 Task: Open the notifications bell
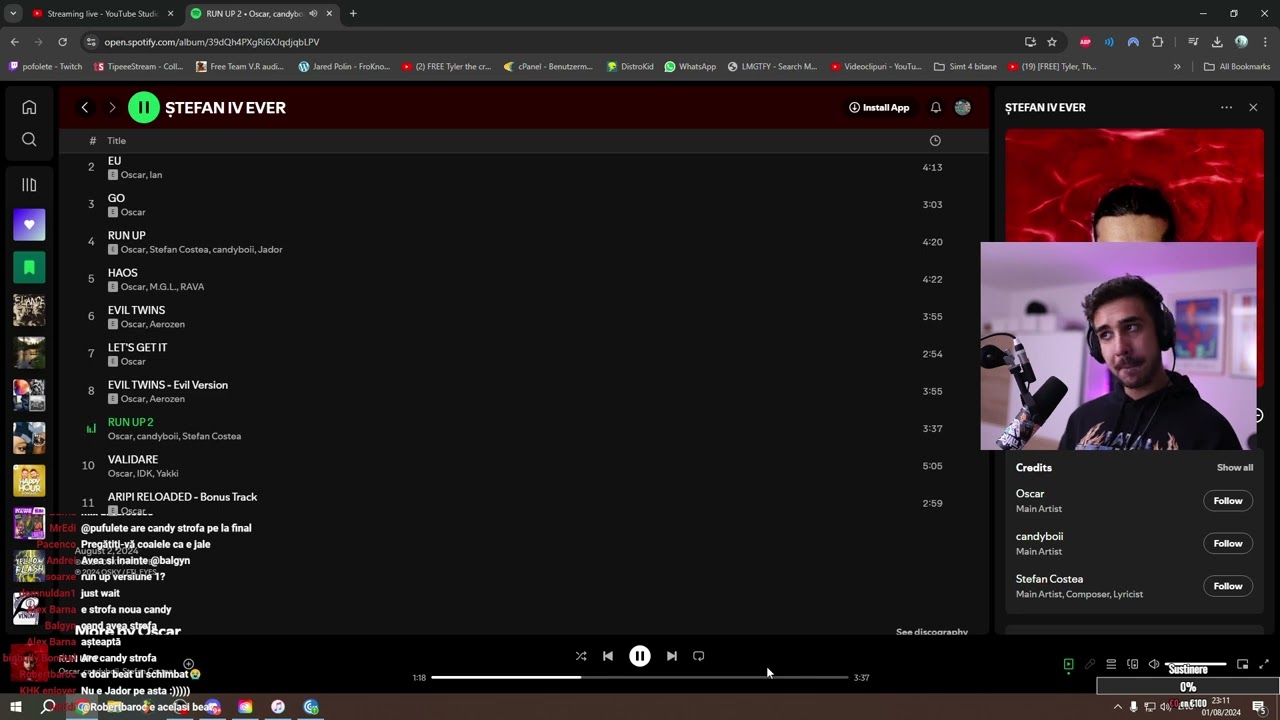click(x=936, y=107)
